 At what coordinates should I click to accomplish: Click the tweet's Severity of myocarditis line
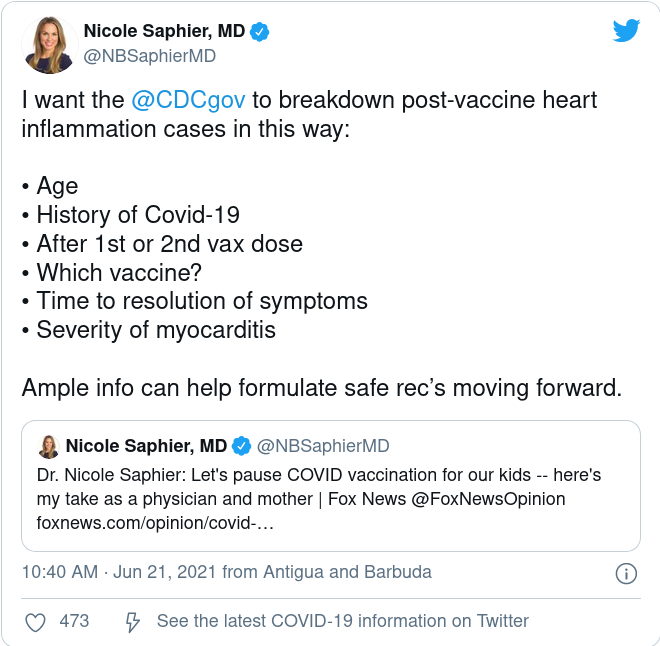pos(149,330)
